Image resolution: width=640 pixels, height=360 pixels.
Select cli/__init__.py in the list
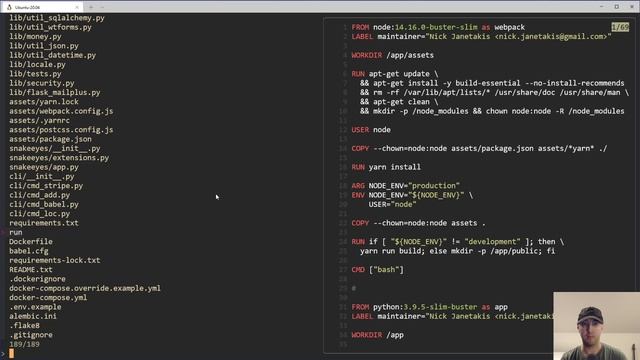point(42,176)
